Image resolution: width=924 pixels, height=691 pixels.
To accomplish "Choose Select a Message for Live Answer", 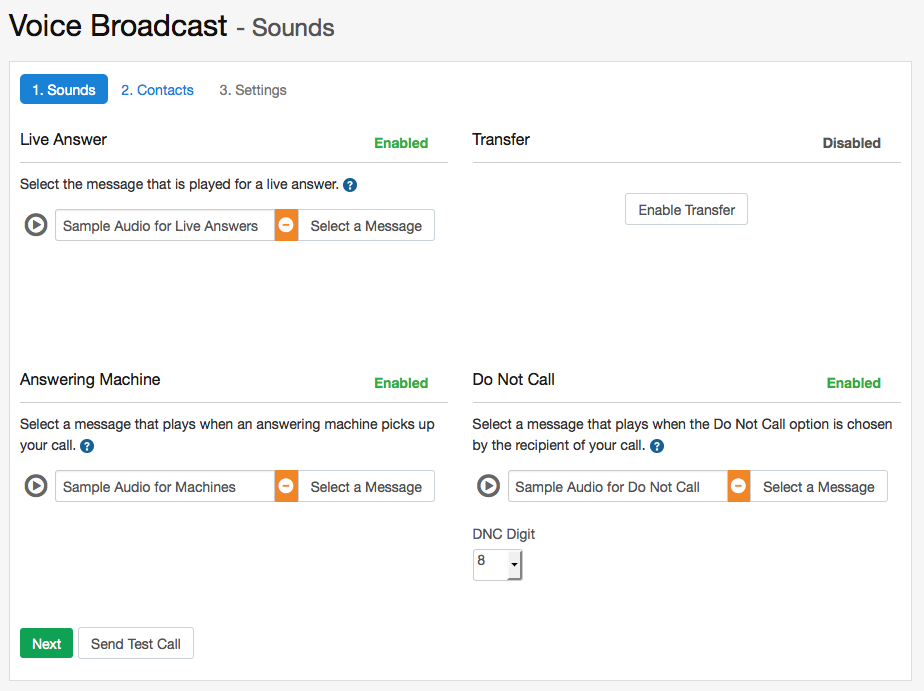I will 366,226.
